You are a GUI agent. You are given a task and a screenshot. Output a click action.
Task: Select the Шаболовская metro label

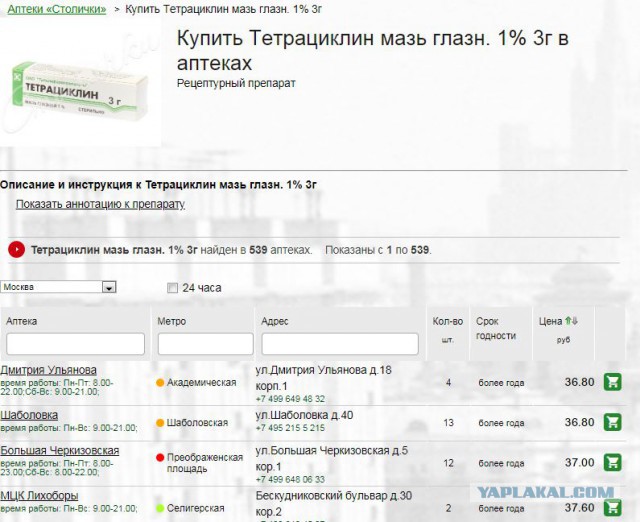point(197,423)
